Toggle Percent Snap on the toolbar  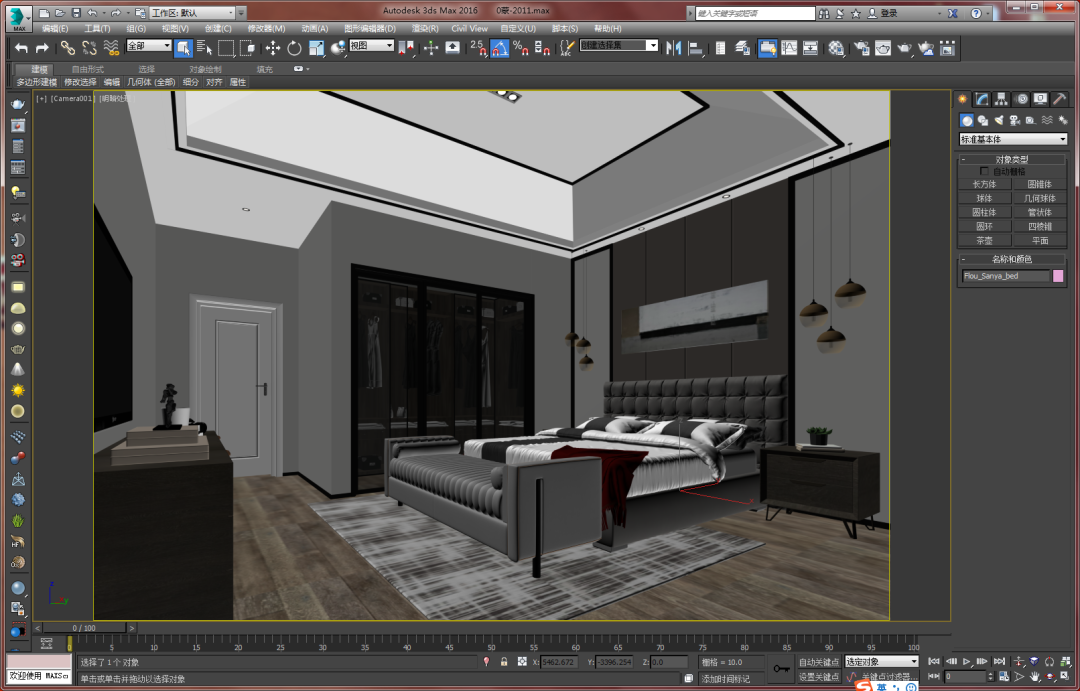[x=521, y=48]
